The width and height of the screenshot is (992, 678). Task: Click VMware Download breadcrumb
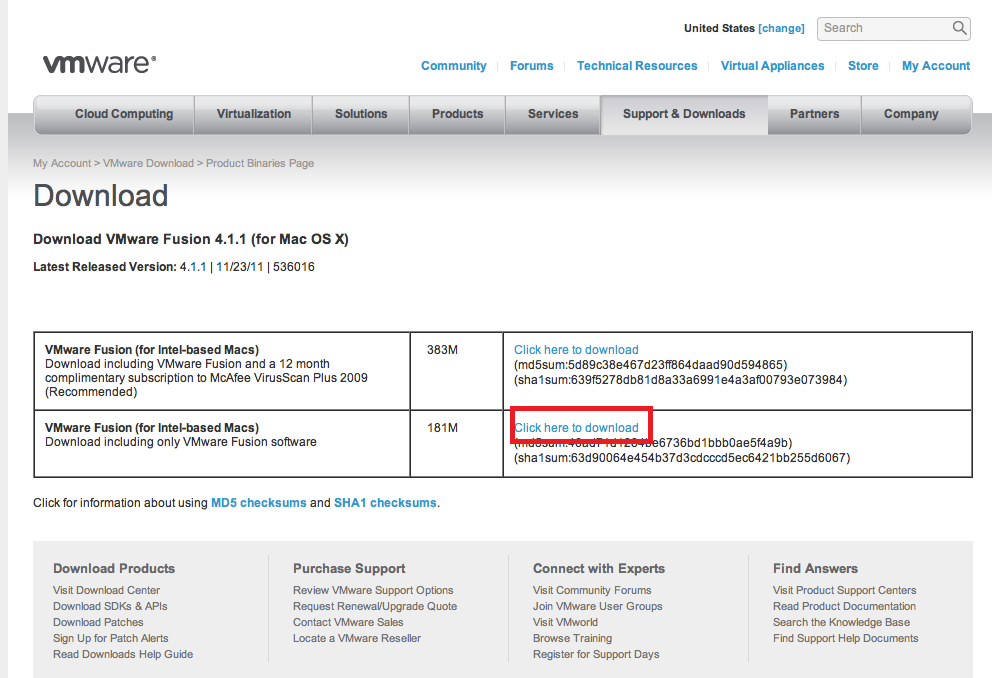pyautogui.click(x=148, y=163)
